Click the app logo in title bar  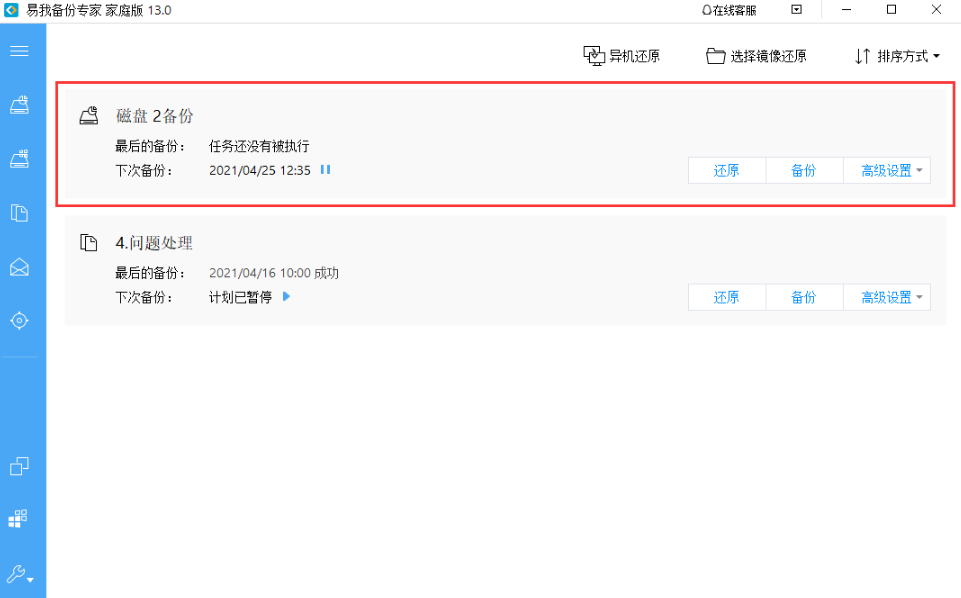(x=11, y=10)
